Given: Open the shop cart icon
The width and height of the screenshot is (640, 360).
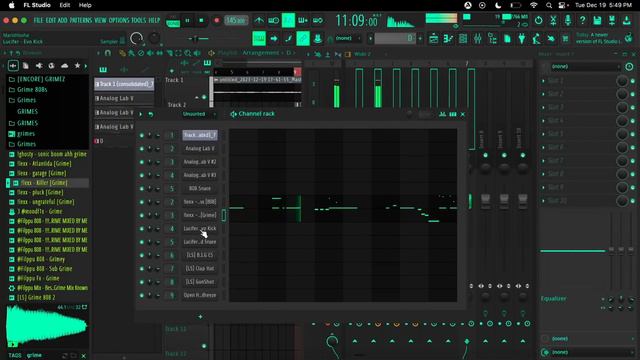Looking at the screenshot, I should [x=565, y=39].
